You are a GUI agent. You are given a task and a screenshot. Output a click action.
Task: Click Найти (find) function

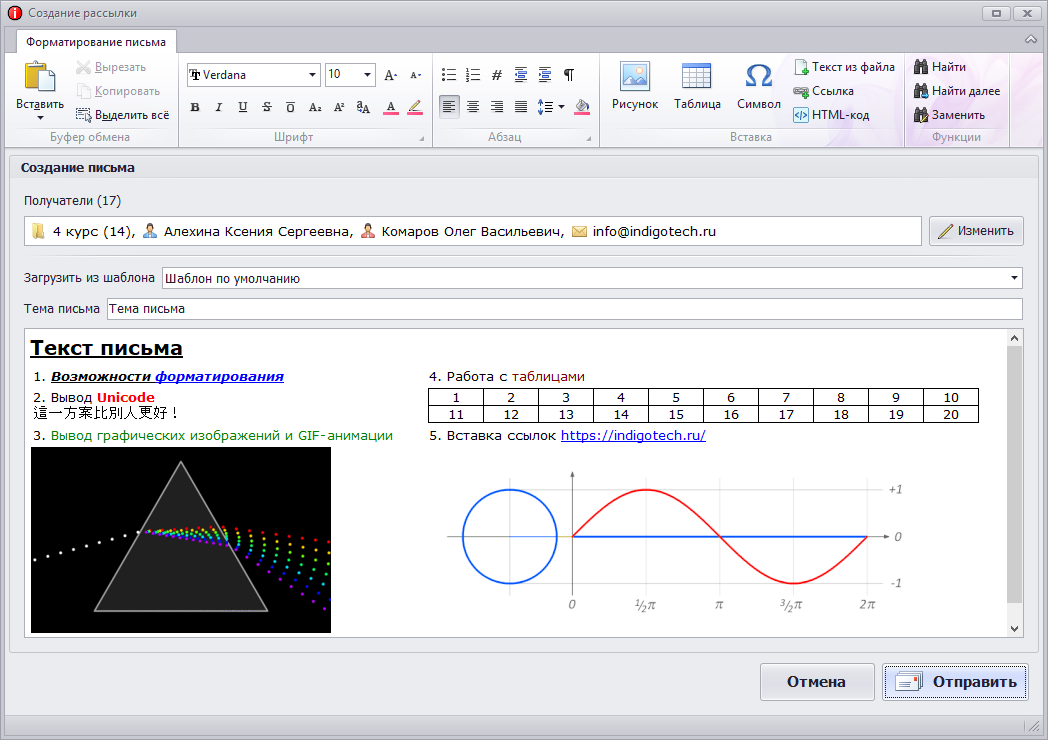pos(940,67)
